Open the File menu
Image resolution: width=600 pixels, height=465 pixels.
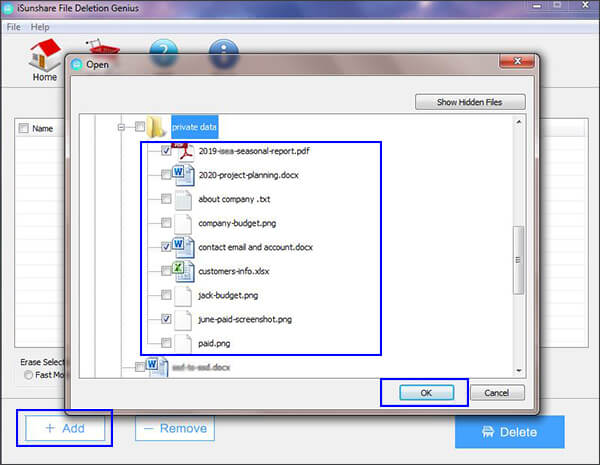click(13, 27)
